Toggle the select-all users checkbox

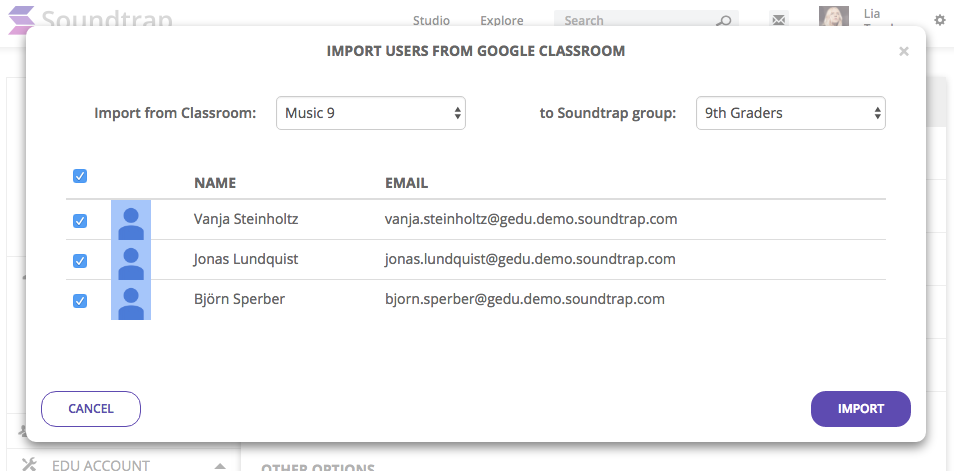tap(80, 176)
